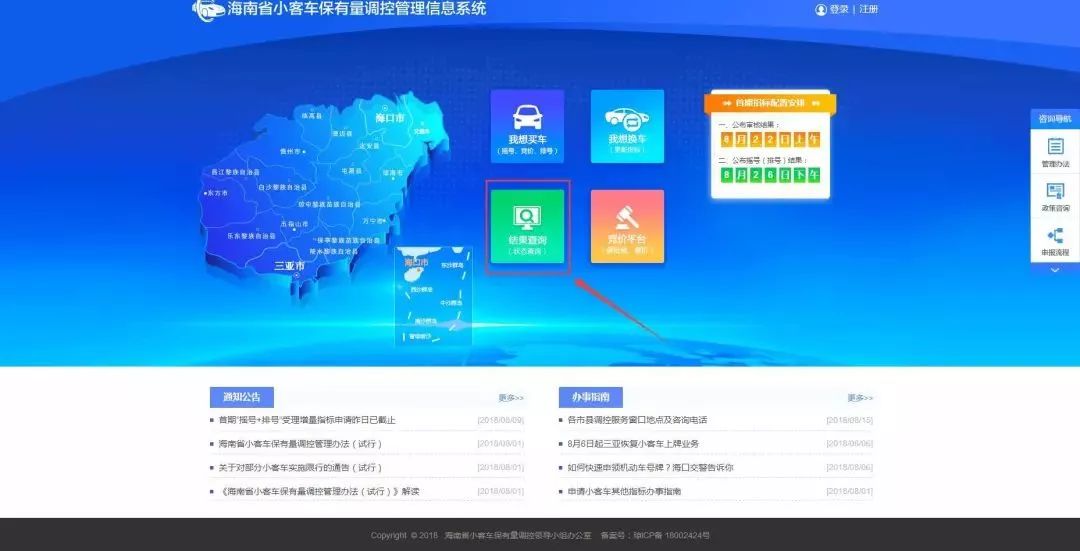This screenshot has height=551, width=1080.
Task: Open 更多>> beside 办事指南
Action: (860, 398)
